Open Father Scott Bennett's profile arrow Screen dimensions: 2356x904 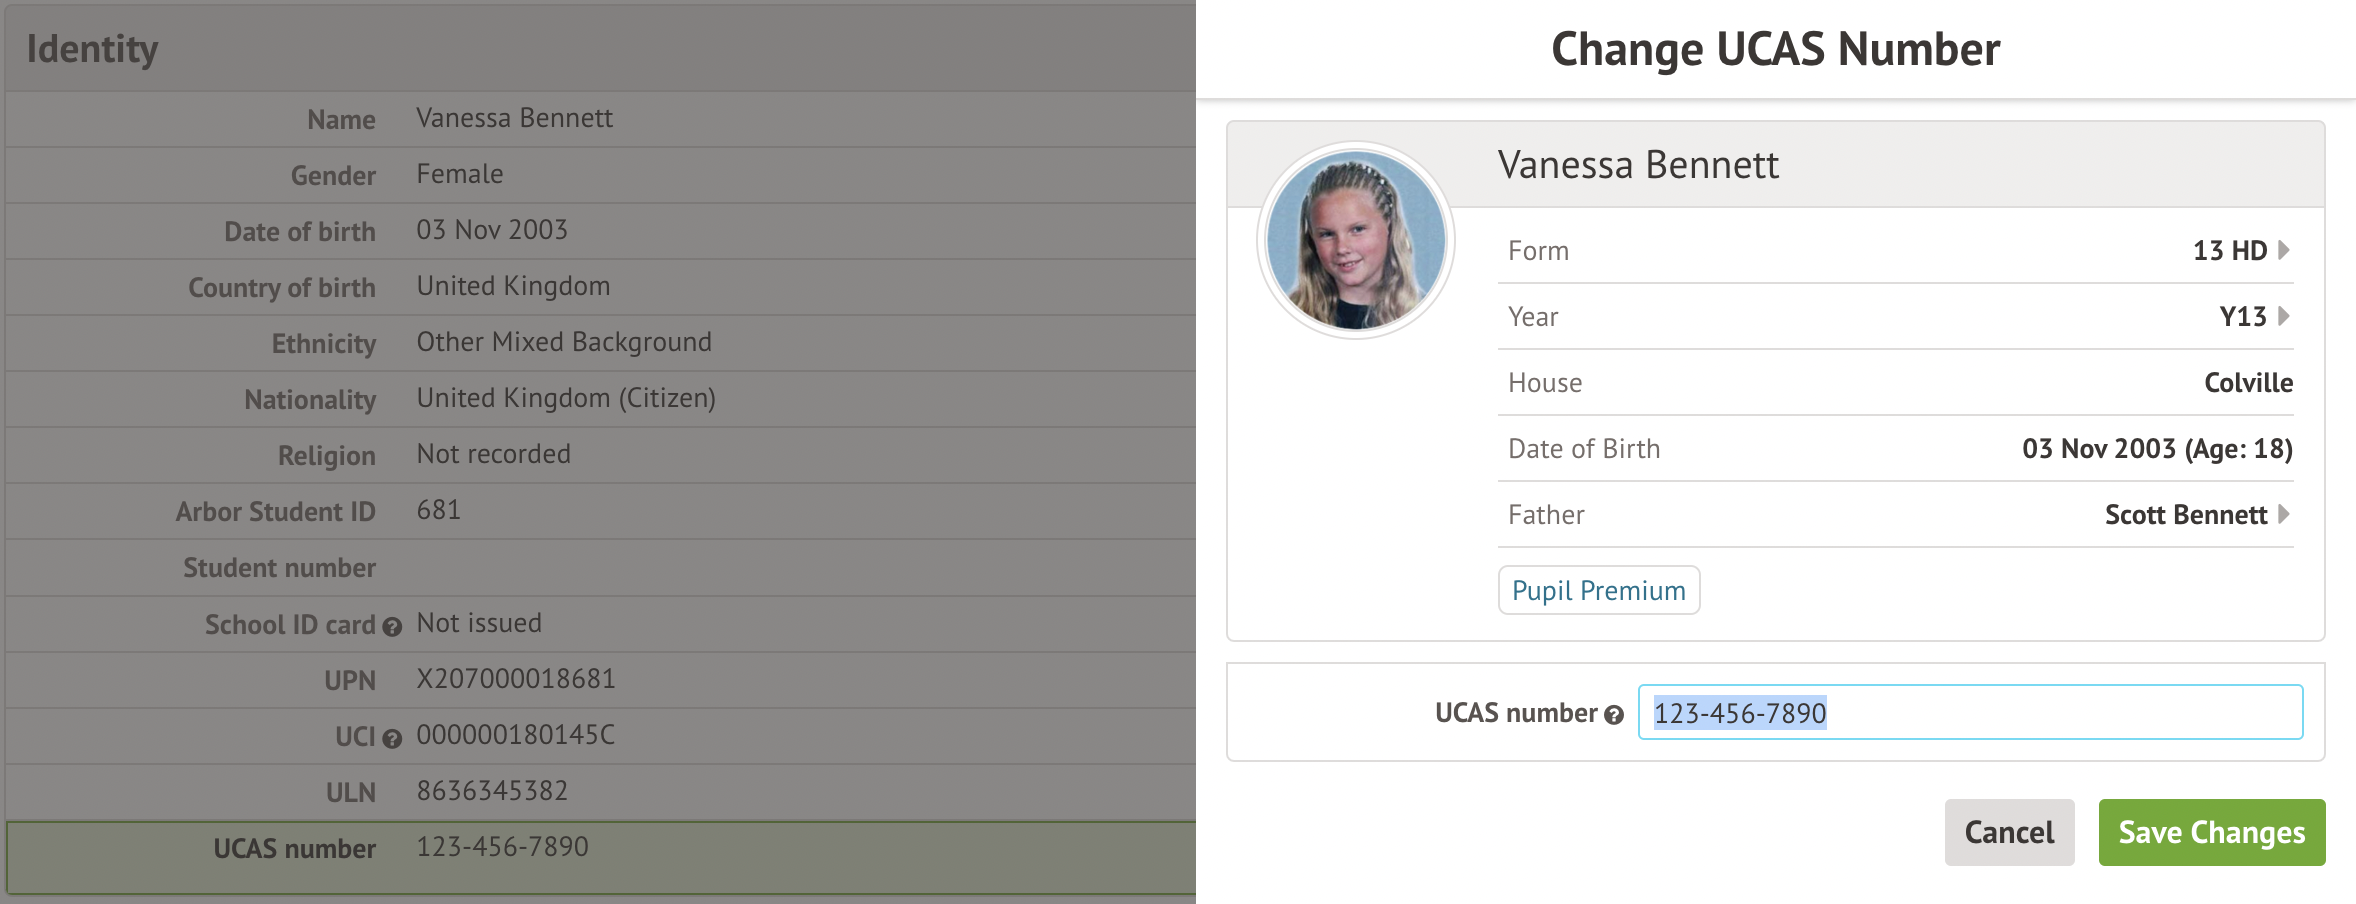click(x=2284, y=514)
